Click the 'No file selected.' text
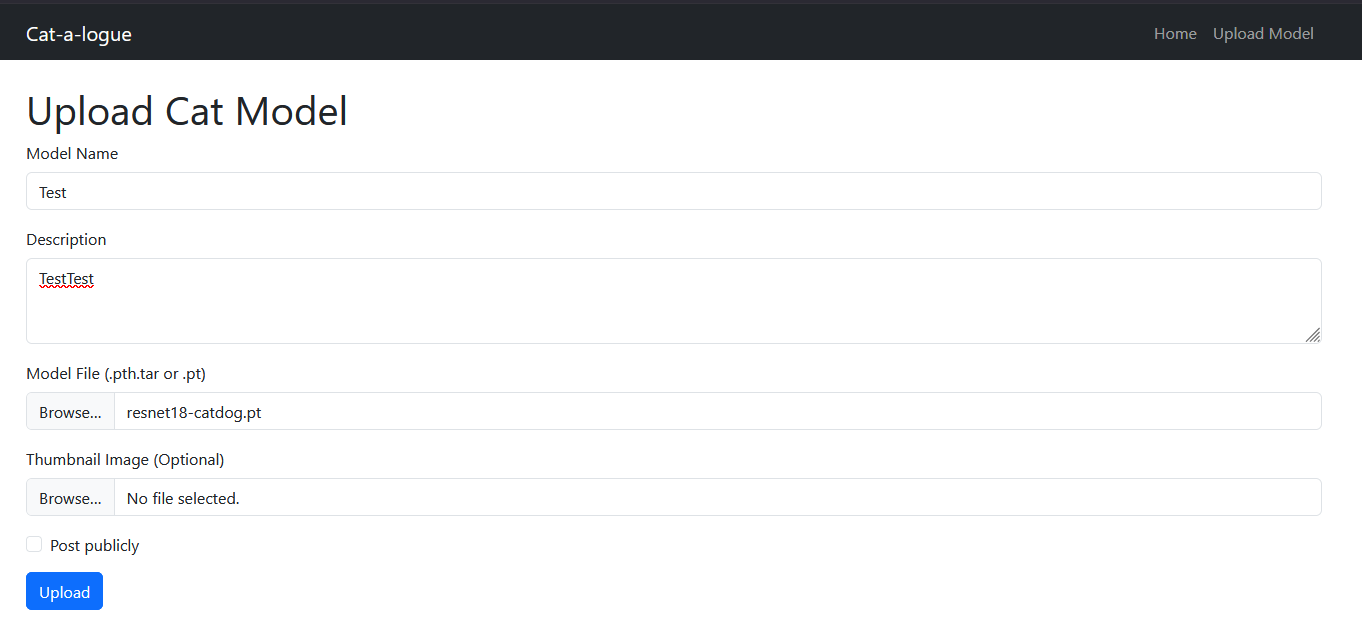The height and width of the screenshot is (633, 1362). [183, 498]
